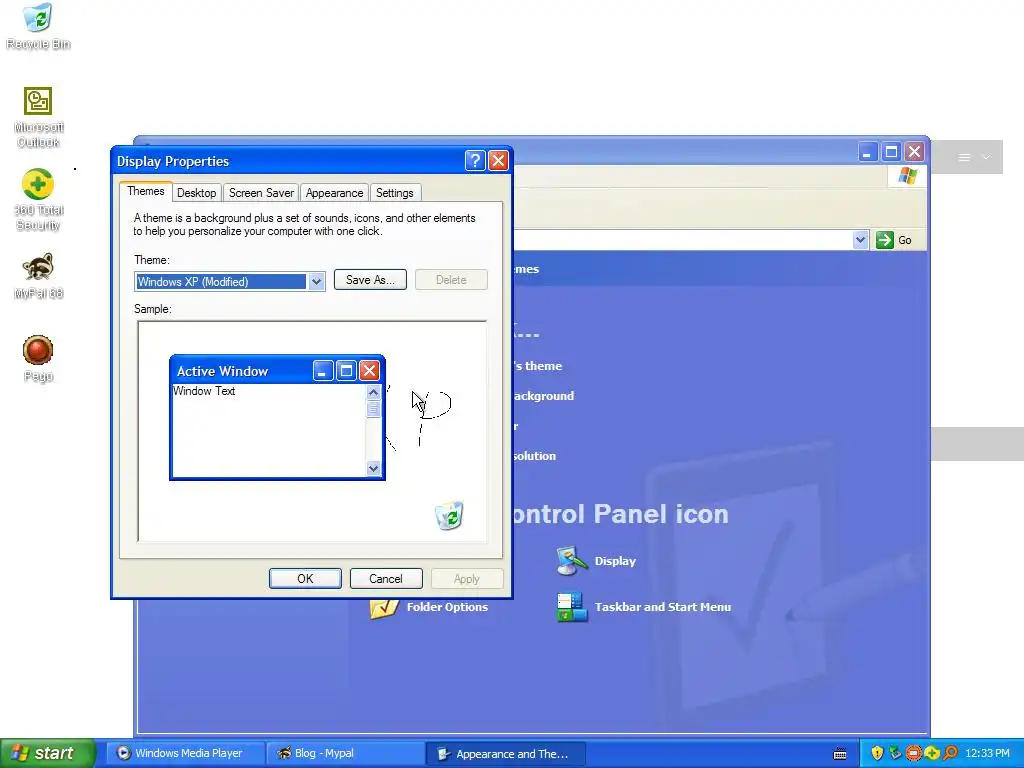Image resolution: width=1024 pixels, height=768 pixels.
Task: Click the shield tray icon
Action: click(x=877, y=753)
